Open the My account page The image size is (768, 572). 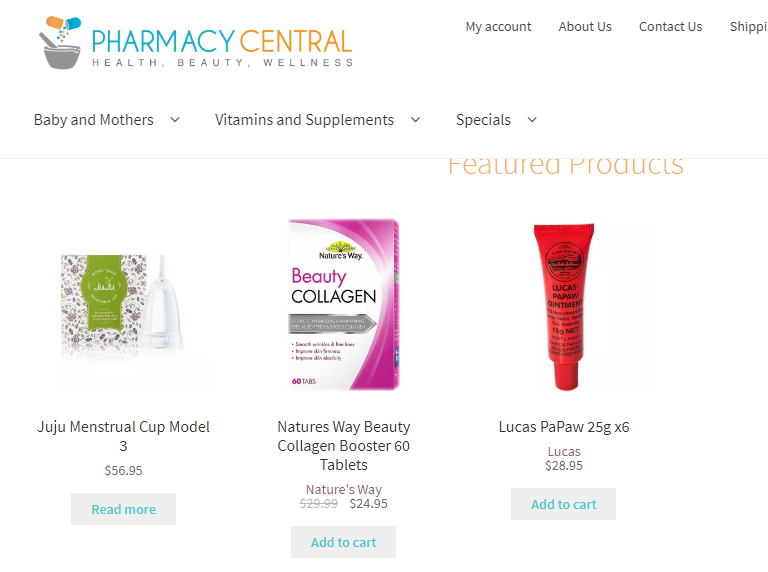(498, 26)
